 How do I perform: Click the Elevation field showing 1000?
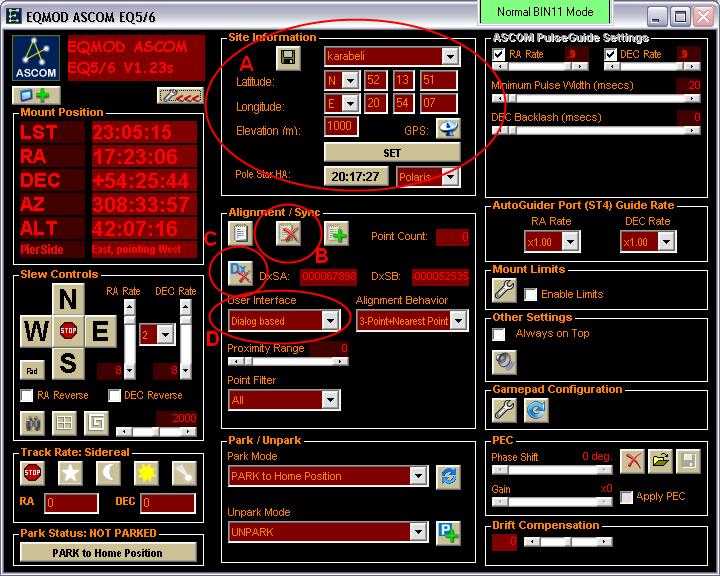point(341,127)
